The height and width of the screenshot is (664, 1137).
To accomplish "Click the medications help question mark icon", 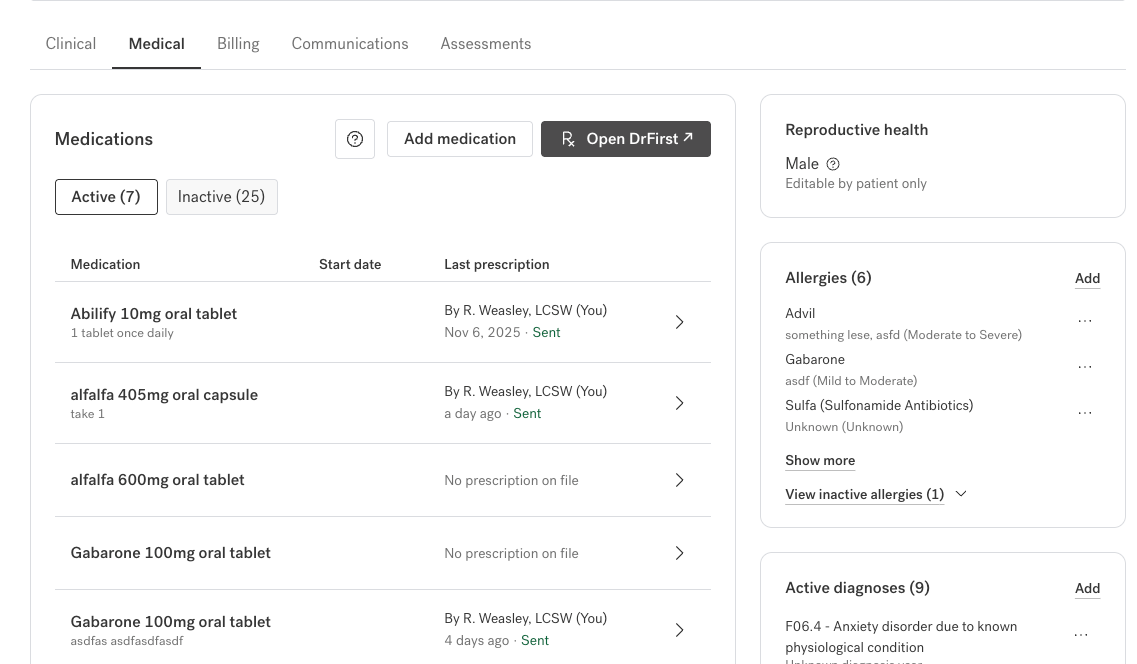I will tap(355, 139).
